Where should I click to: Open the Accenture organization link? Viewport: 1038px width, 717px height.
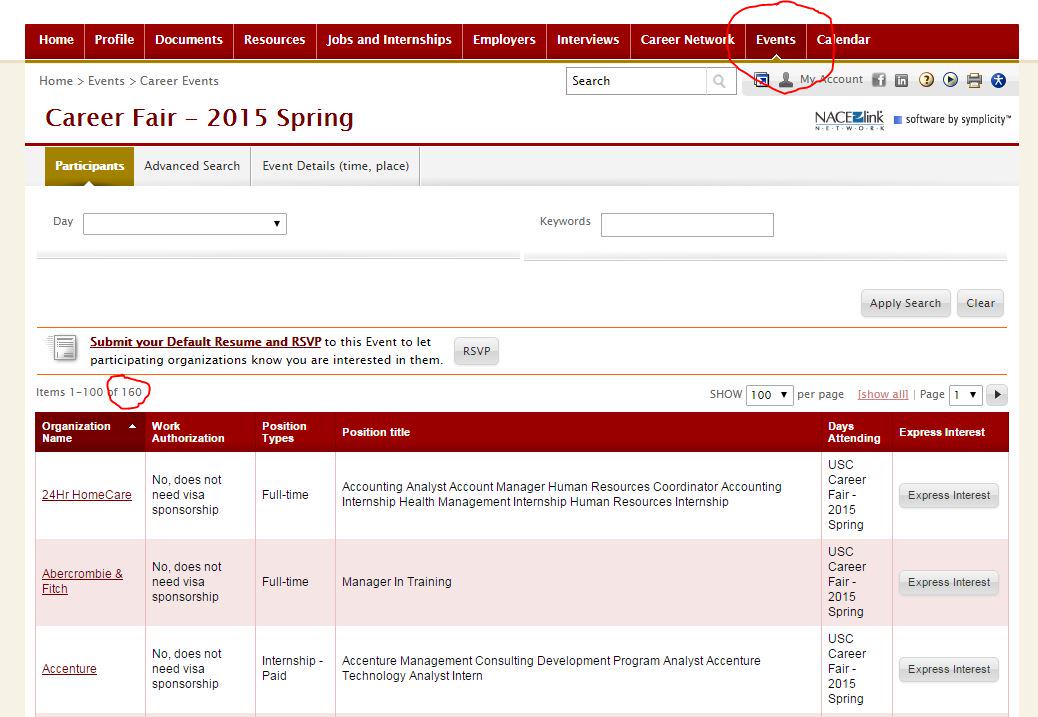click(69, 669)
